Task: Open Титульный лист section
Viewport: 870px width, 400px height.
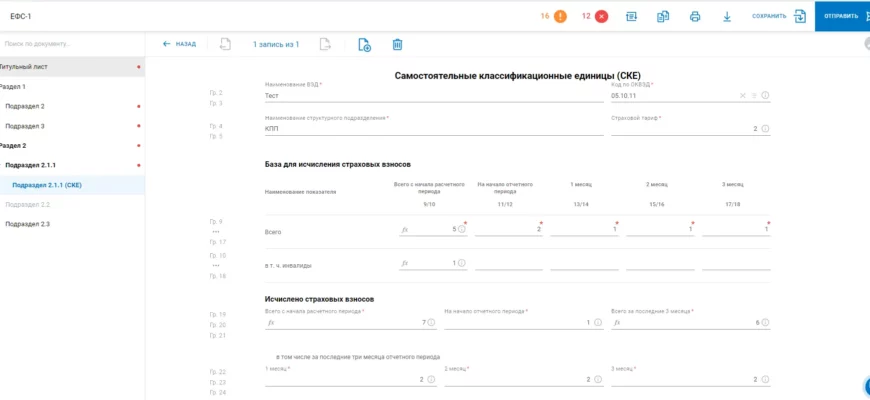Action: pos(72,67)
